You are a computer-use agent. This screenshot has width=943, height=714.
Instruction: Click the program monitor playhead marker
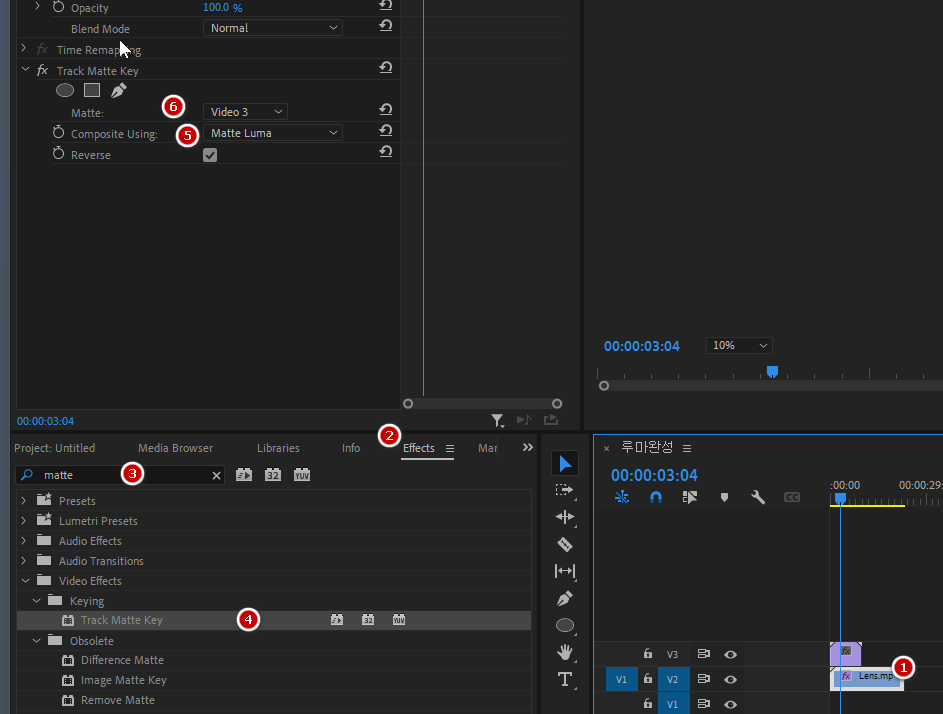pos(772,371)
